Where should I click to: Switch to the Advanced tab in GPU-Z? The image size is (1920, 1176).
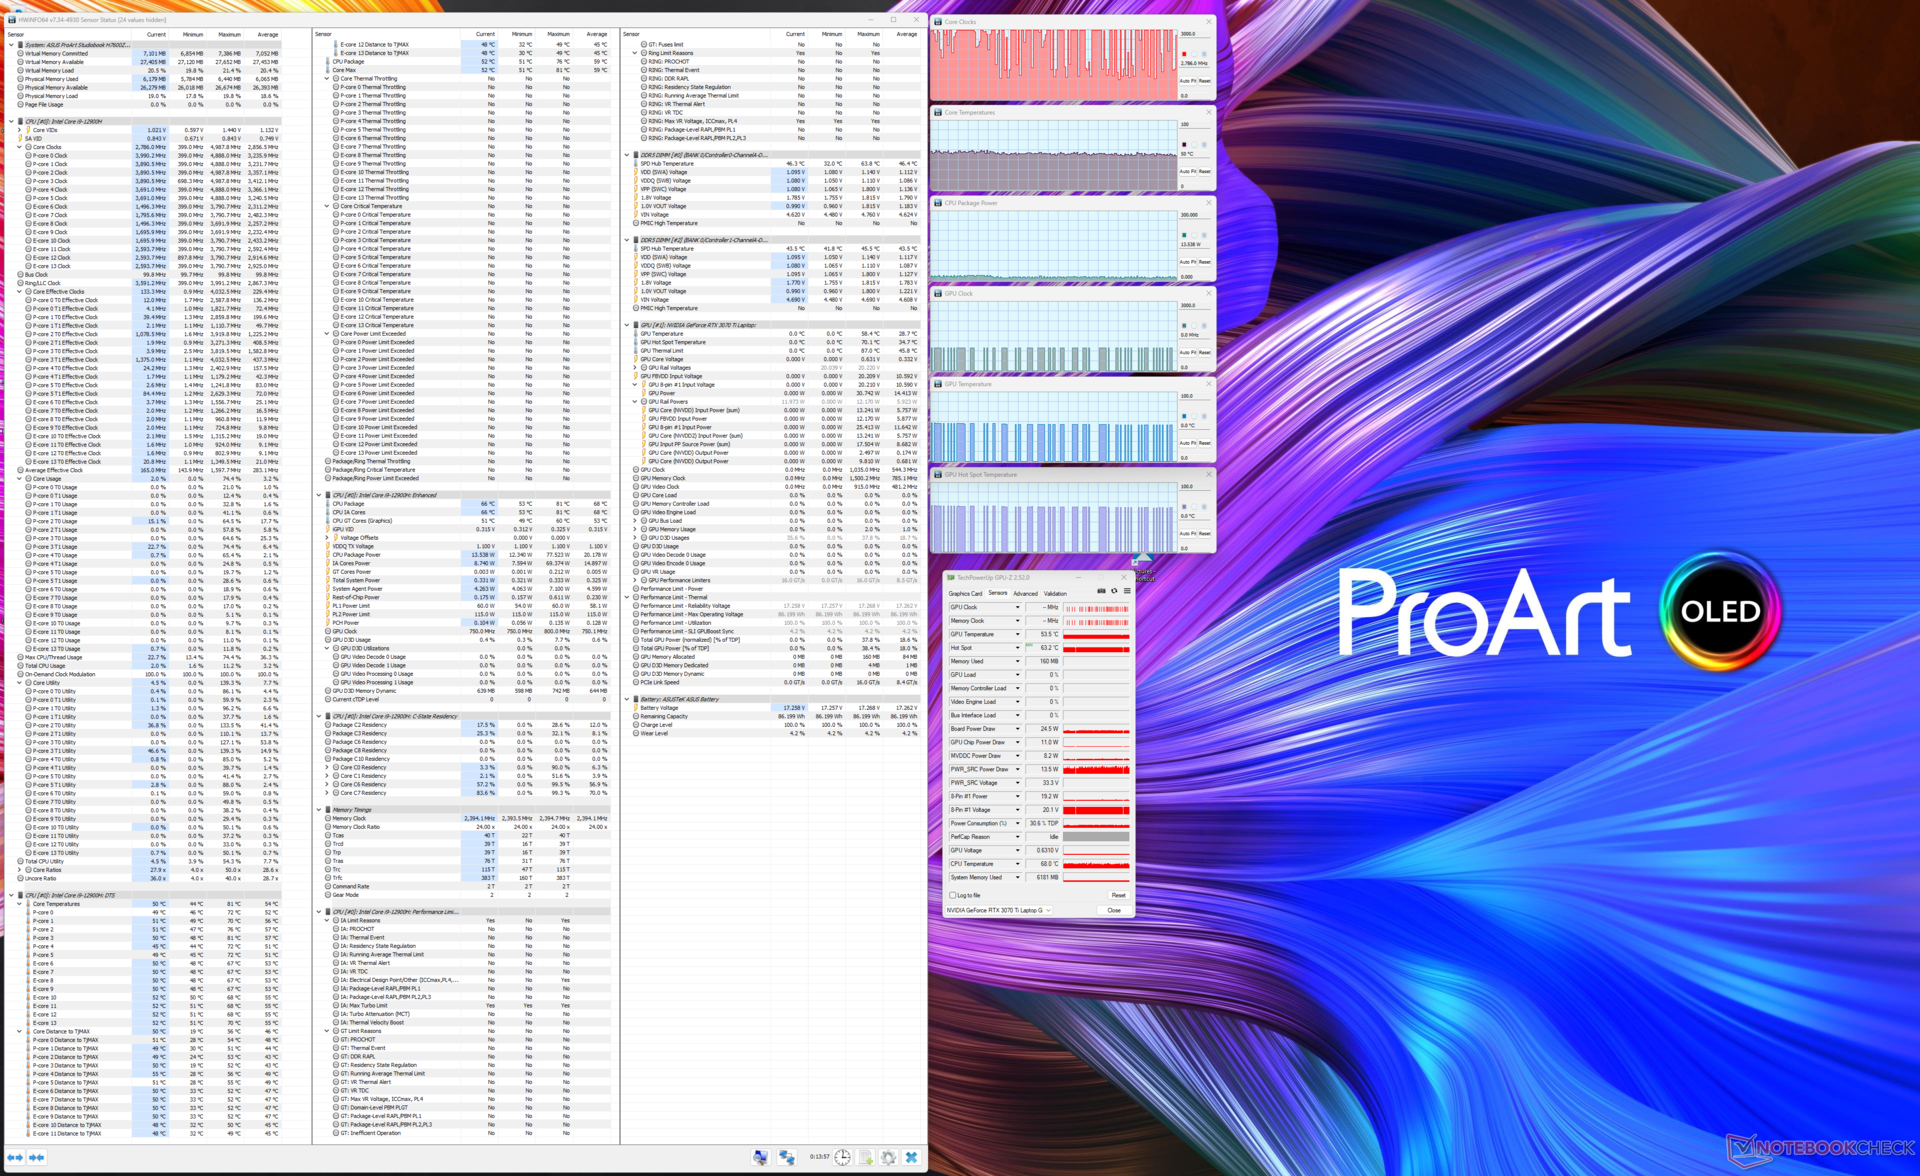1026,593
